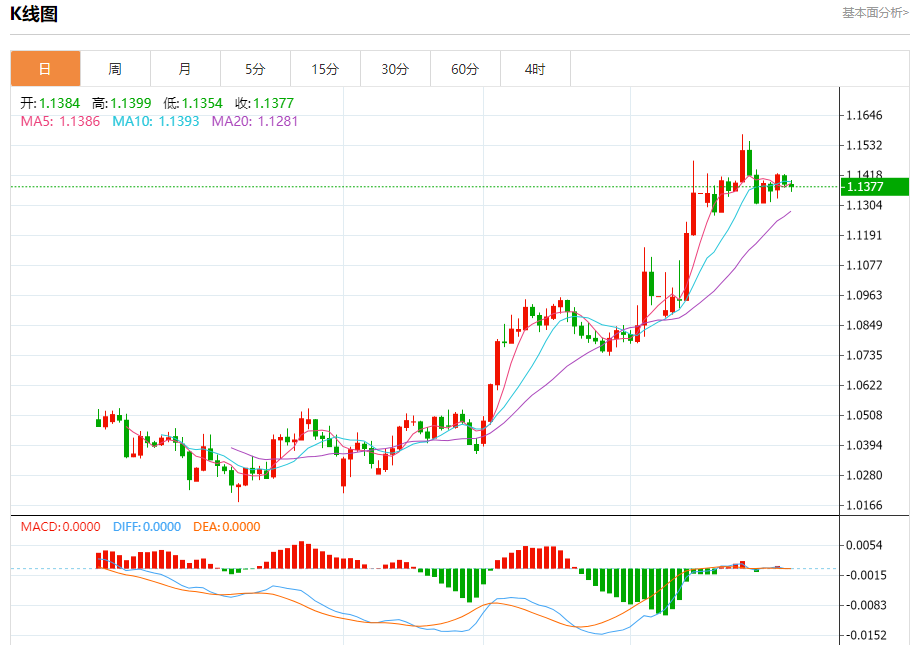
Task: Click the 1.1532 price axis label
Action: (864, 145)
